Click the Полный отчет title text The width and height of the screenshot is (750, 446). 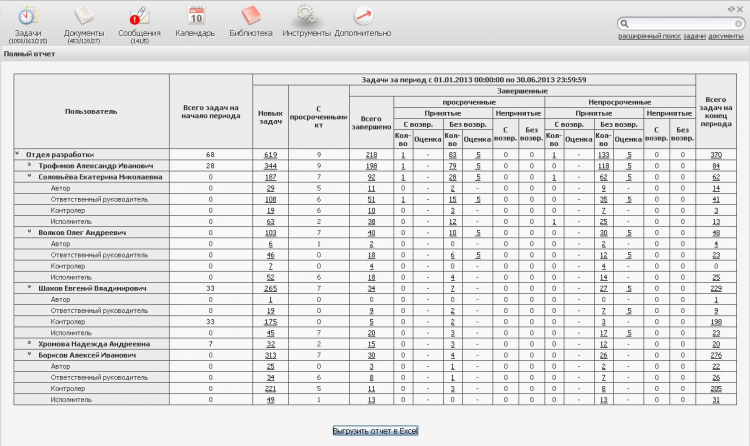[x=29, y=54]
